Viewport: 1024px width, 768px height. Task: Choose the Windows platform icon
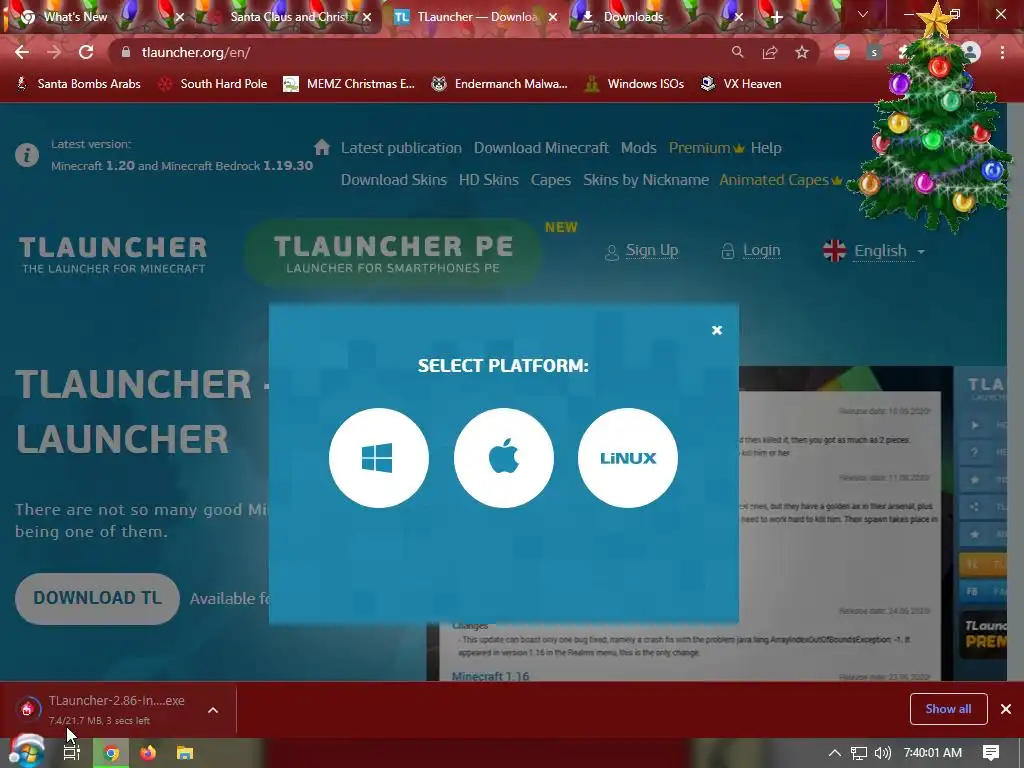(x=379, y=458)
